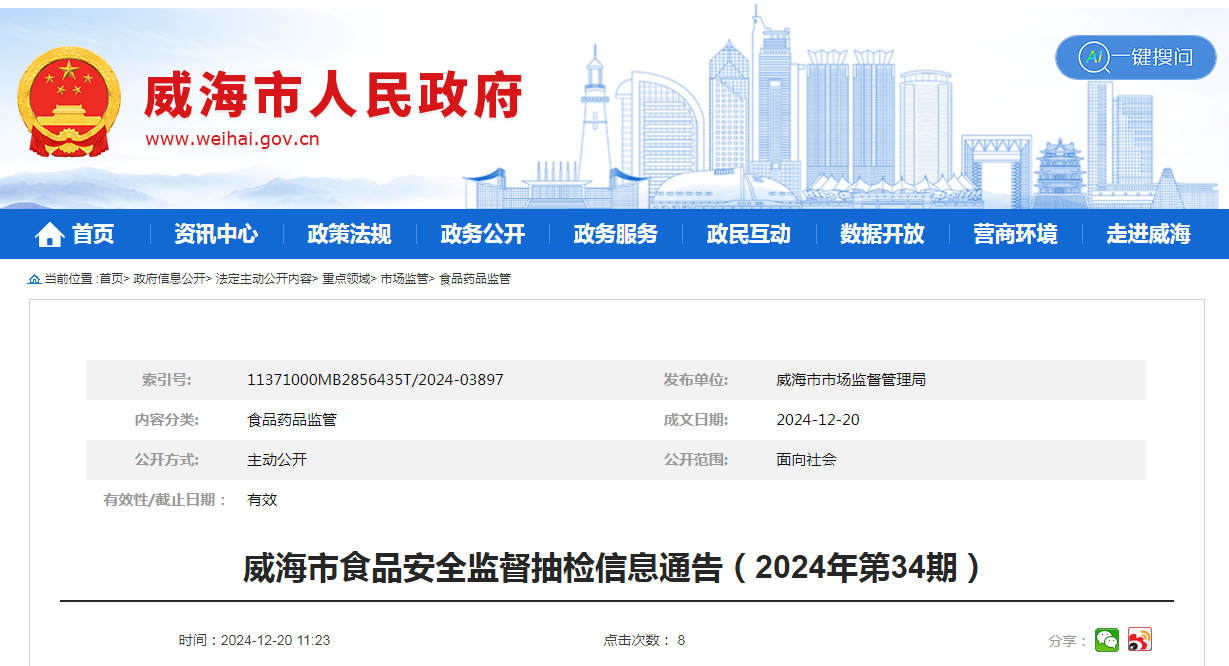Click 政府信息公开 breadcrumb link
Image resolution: width=1229 pixels, height=666 pixels.
(169, 279)
